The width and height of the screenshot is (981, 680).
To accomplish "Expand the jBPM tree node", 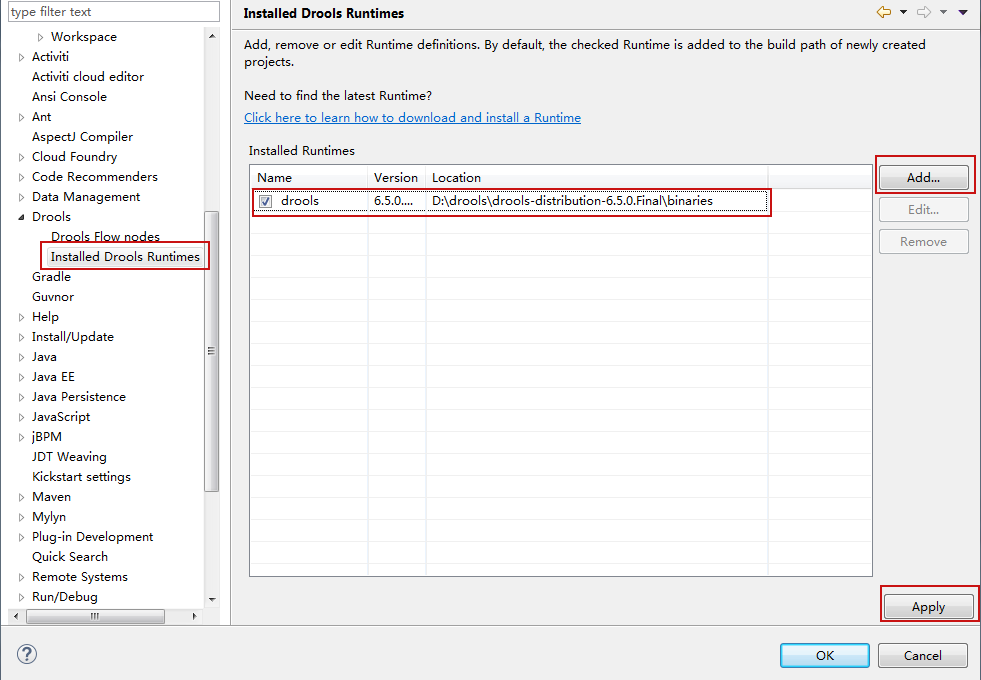I will (22, 437).
